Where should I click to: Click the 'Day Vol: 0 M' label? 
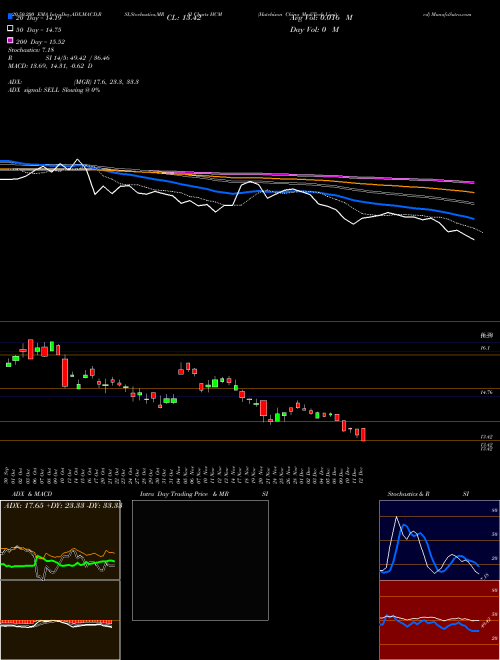click(x=314, y=29)
